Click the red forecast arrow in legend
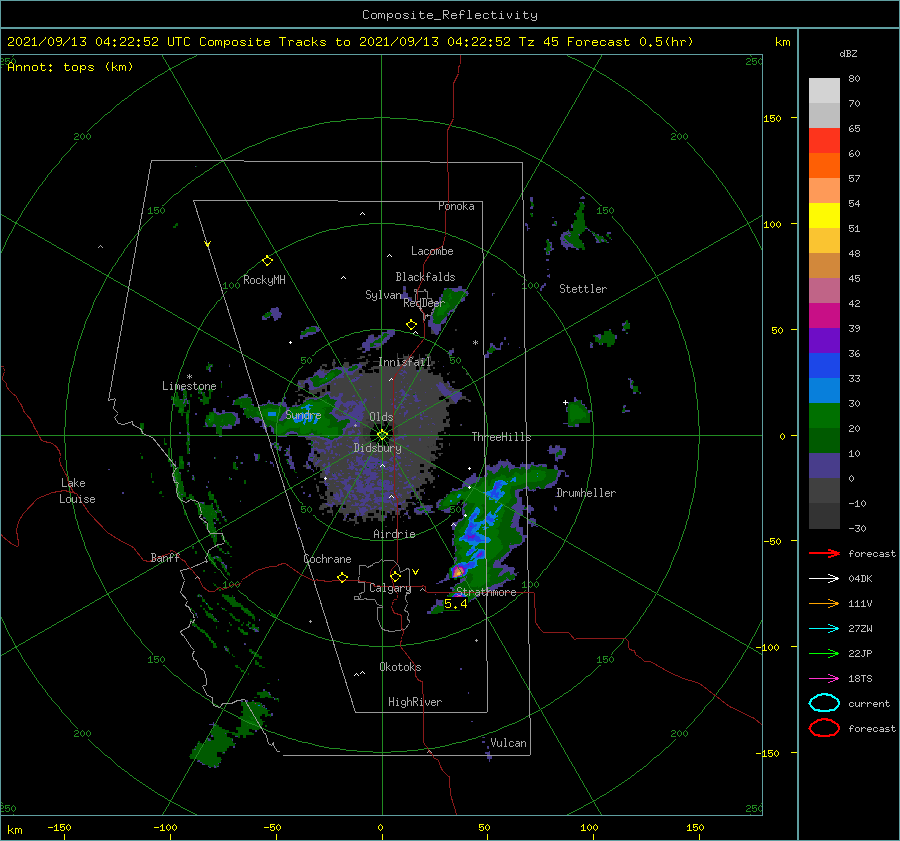This screenshot has width=900, height=841. tap(824, 553)
